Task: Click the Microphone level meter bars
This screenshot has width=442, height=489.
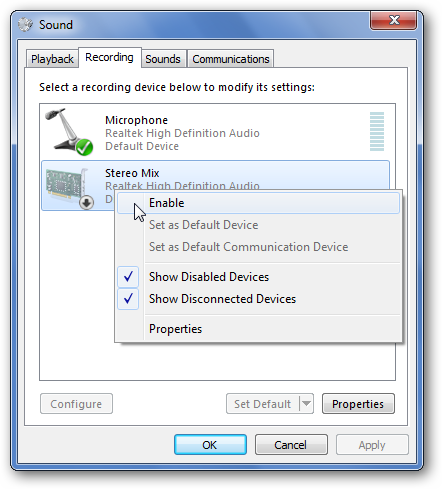Action: pos(377,131)
